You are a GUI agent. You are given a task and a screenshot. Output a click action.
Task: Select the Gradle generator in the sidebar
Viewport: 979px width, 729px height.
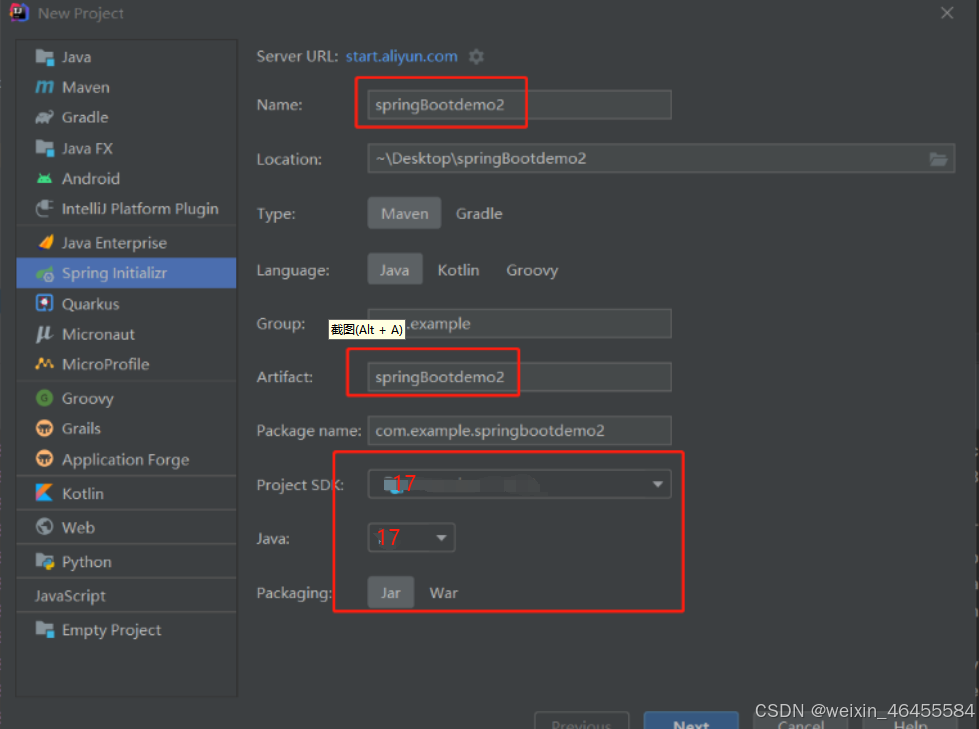(82, 117)
